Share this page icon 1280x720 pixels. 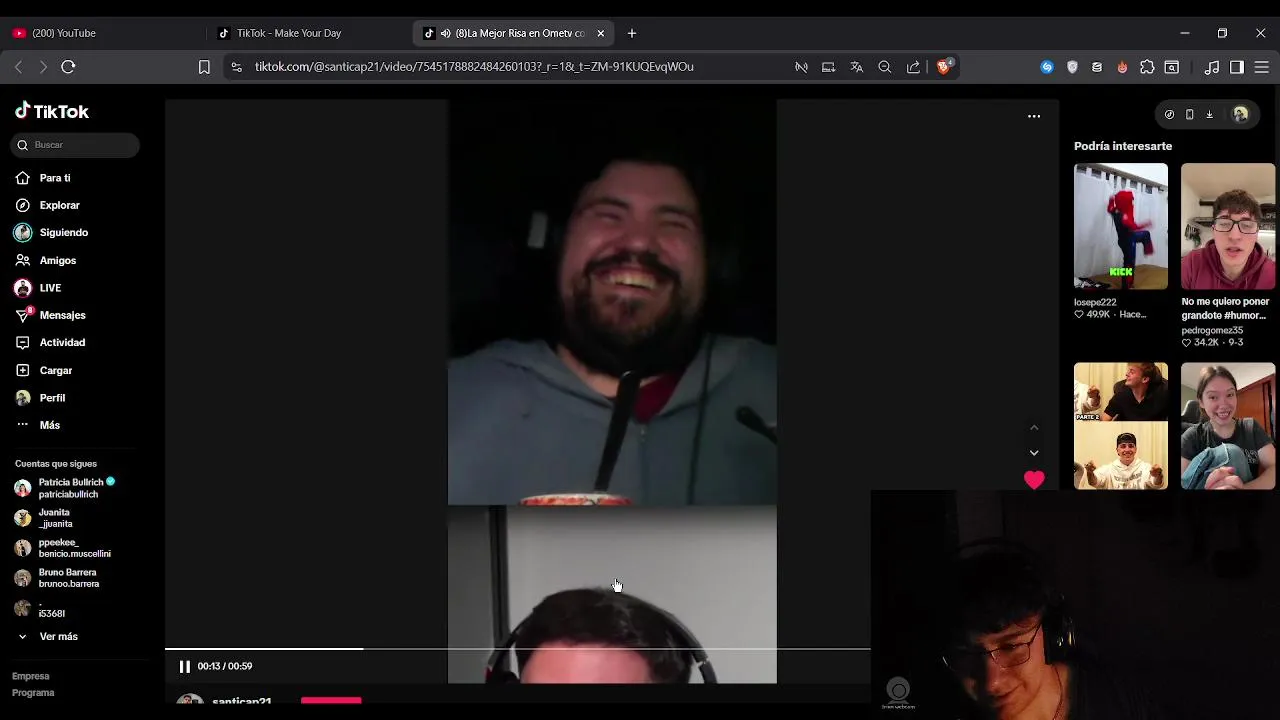pos(913,67)
